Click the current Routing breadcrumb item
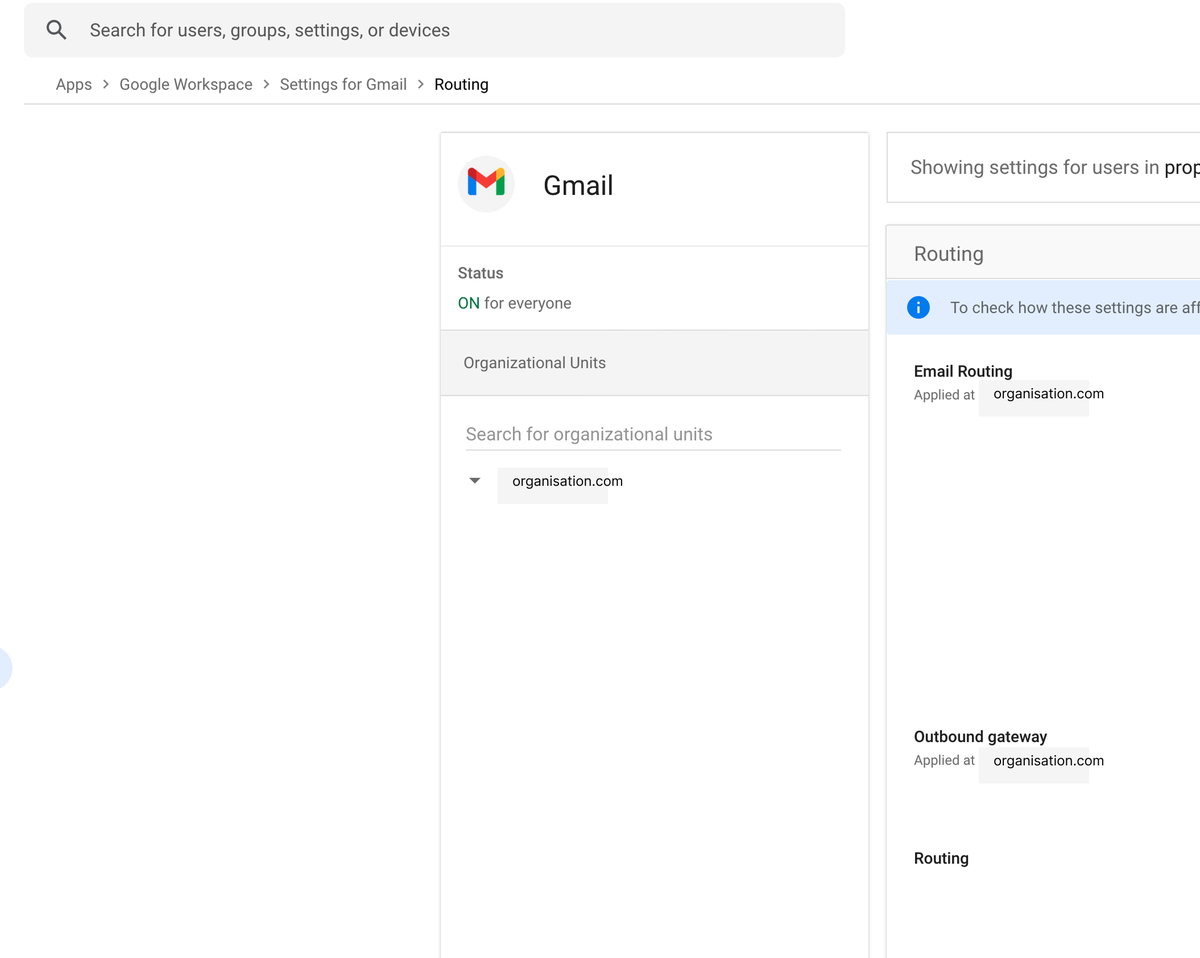Screen dimensions: 1200x958 [461, 84]
